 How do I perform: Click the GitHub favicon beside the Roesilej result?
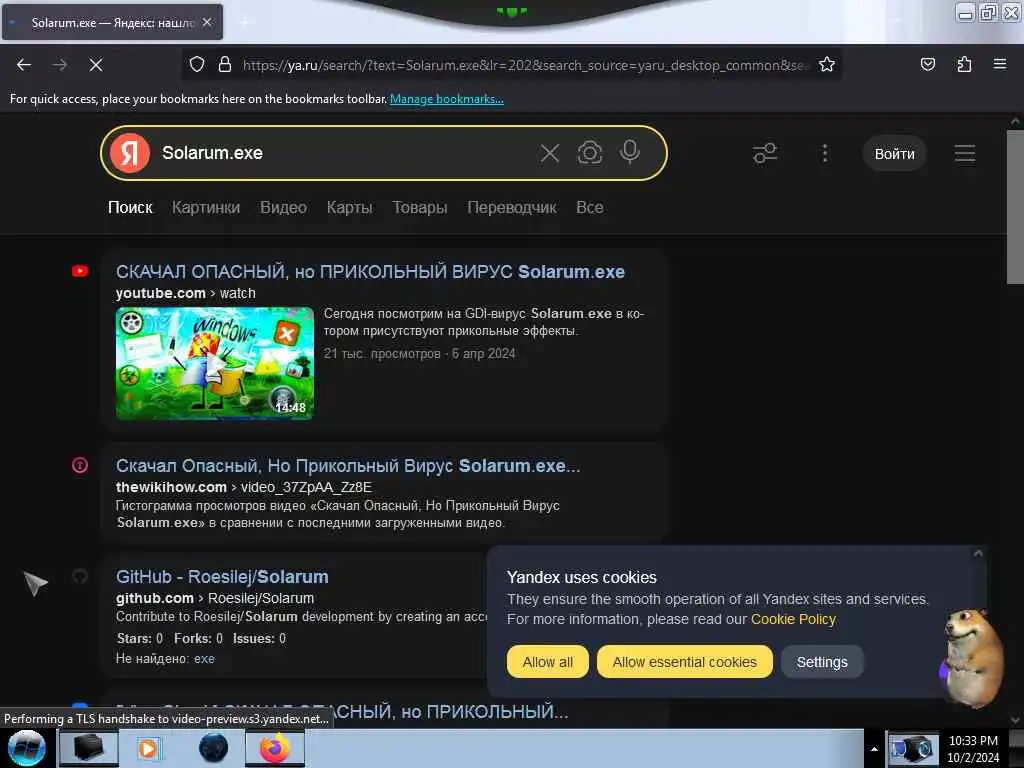pyautogui.click(x=80, y=576)
